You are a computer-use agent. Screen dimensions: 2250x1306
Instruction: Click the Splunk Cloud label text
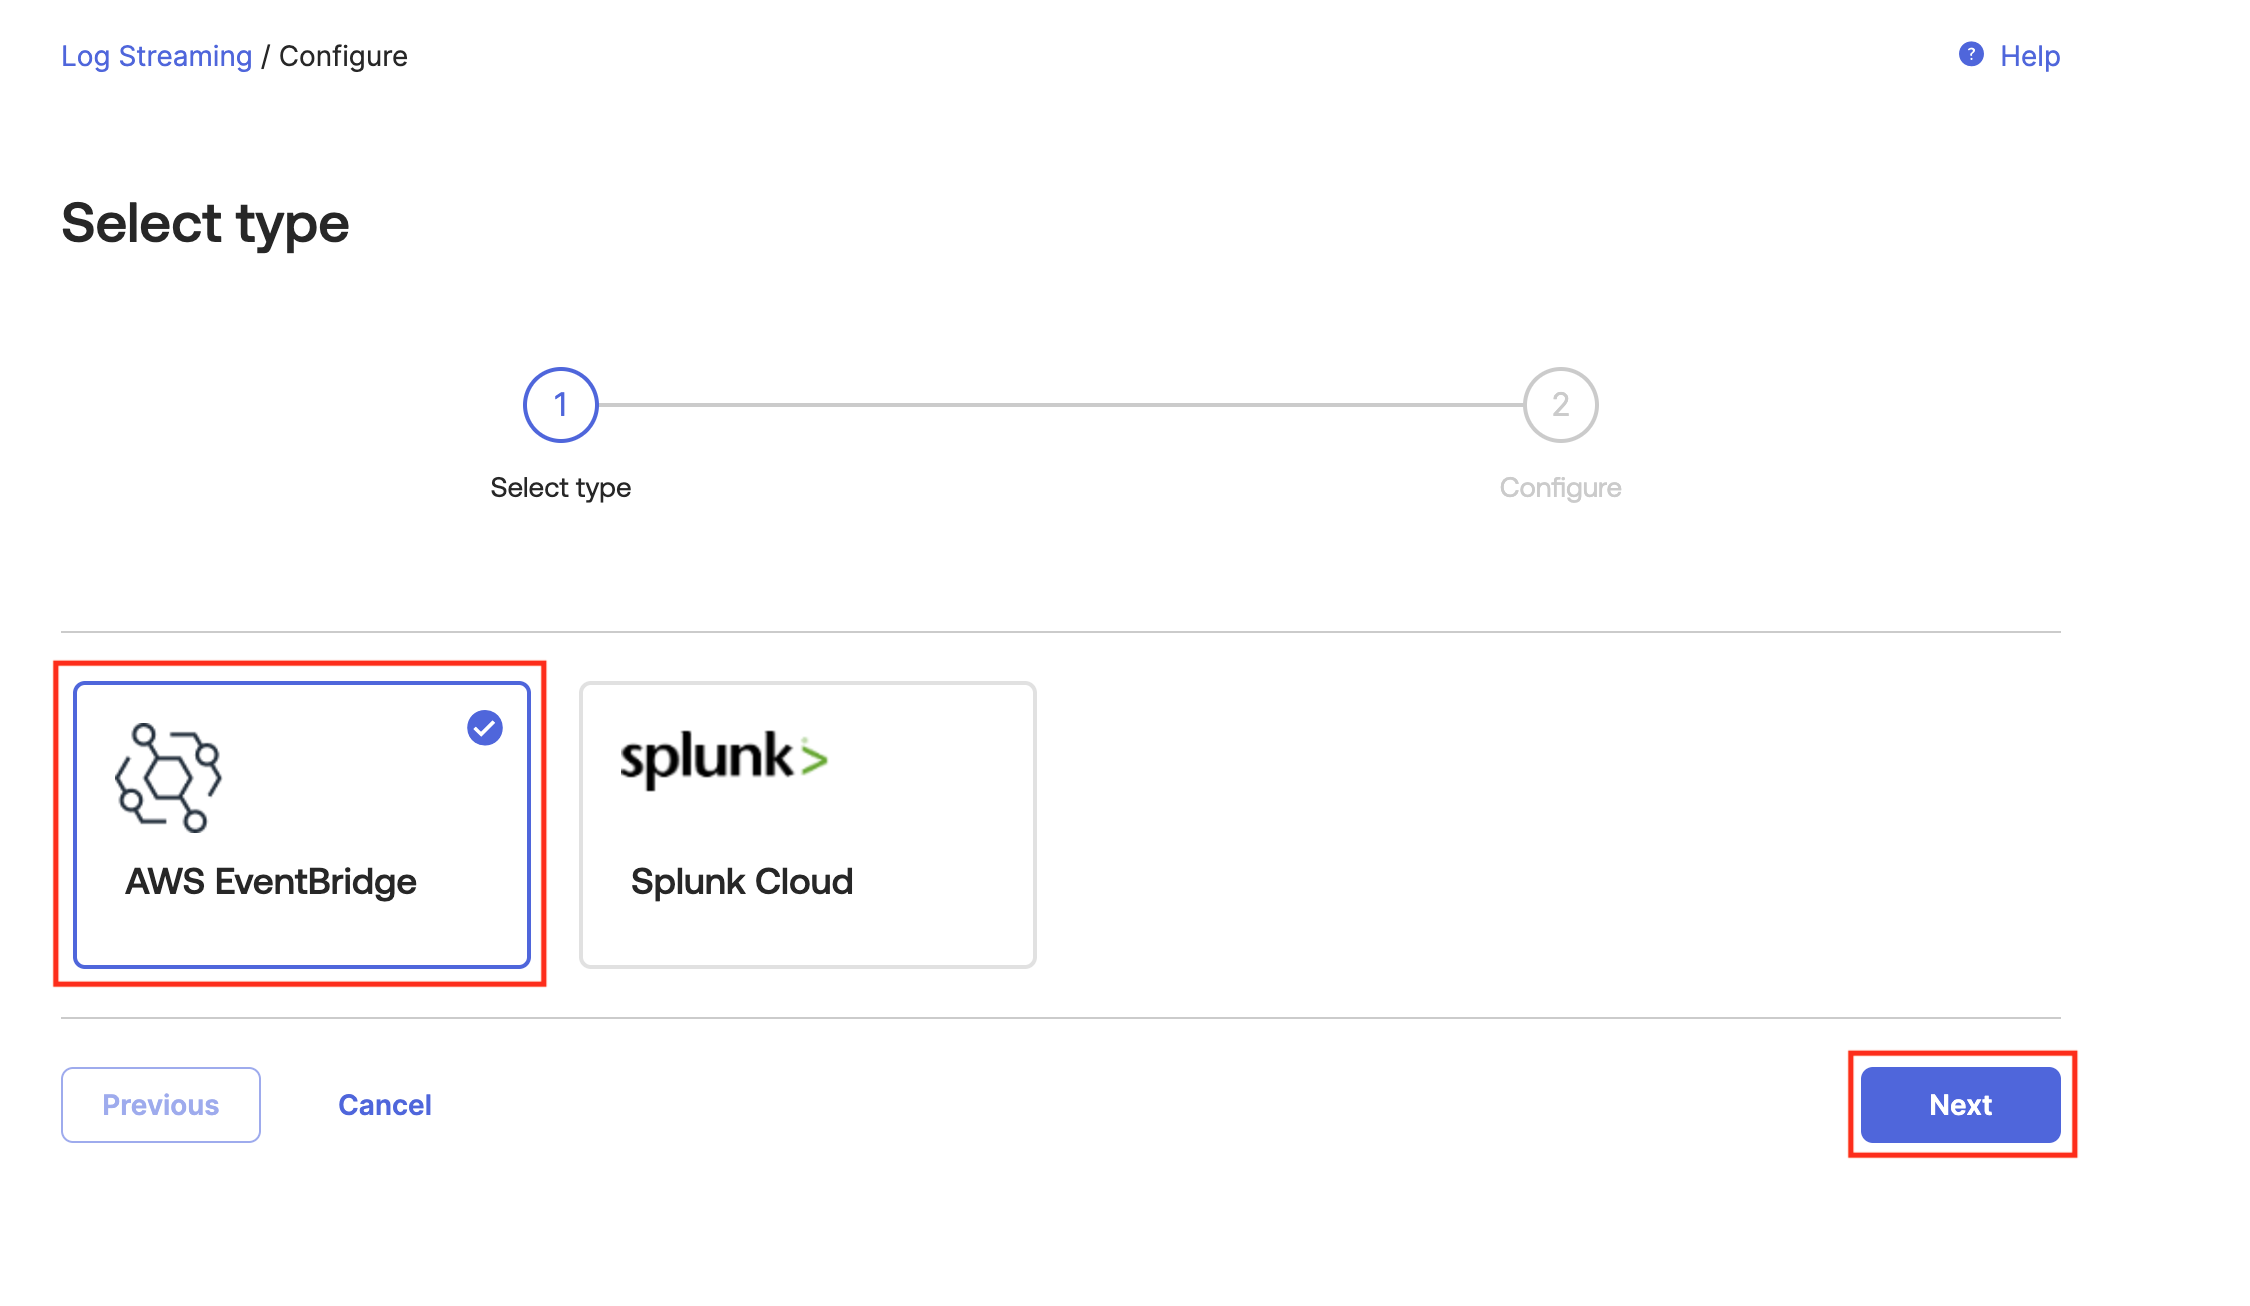pyautogui.click(x=742, y=882)
